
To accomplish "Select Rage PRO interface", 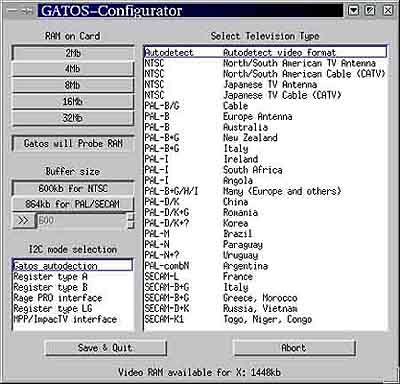I will pyautogui.click(x=72, y=298).
